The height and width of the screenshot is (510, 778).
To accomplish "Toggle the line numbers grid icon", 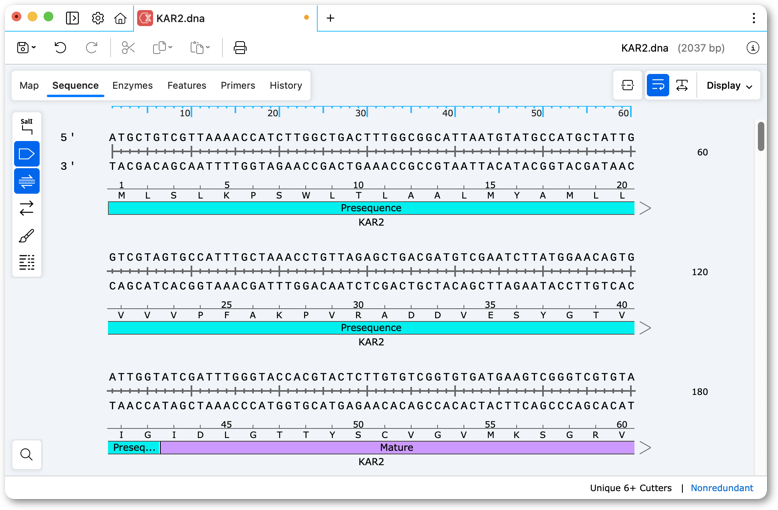I will tap(27, 262).
